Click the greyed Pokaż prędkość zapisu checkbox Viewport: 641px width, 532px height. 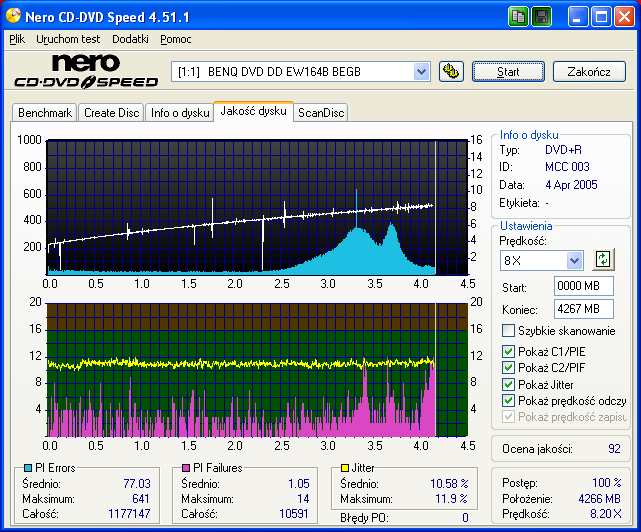tap(508, 417)
